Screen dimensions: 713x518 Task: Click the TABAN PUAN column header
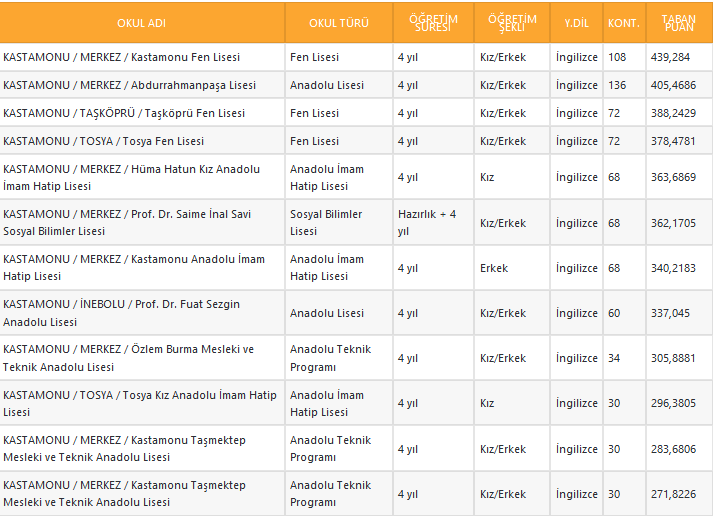coord(679,24)
